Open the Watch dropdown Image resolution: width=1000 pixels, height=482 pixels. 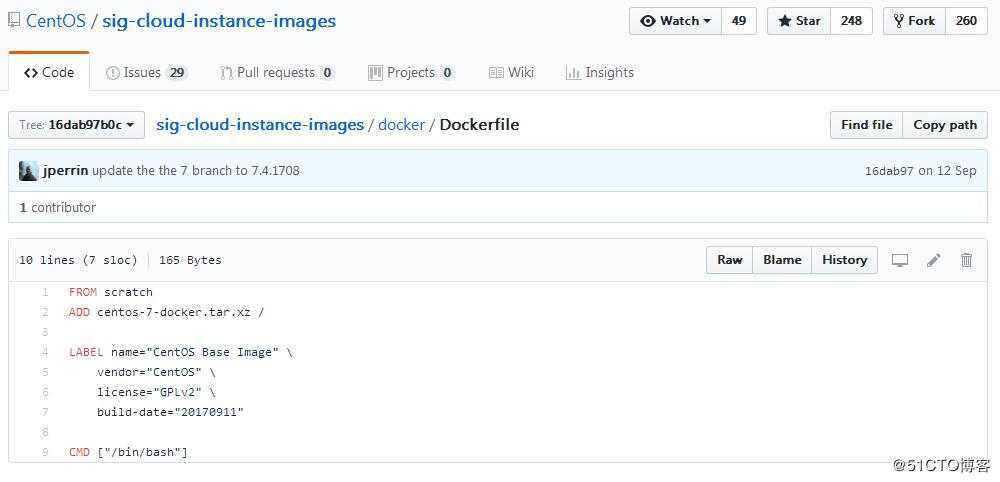pos(675,21)
